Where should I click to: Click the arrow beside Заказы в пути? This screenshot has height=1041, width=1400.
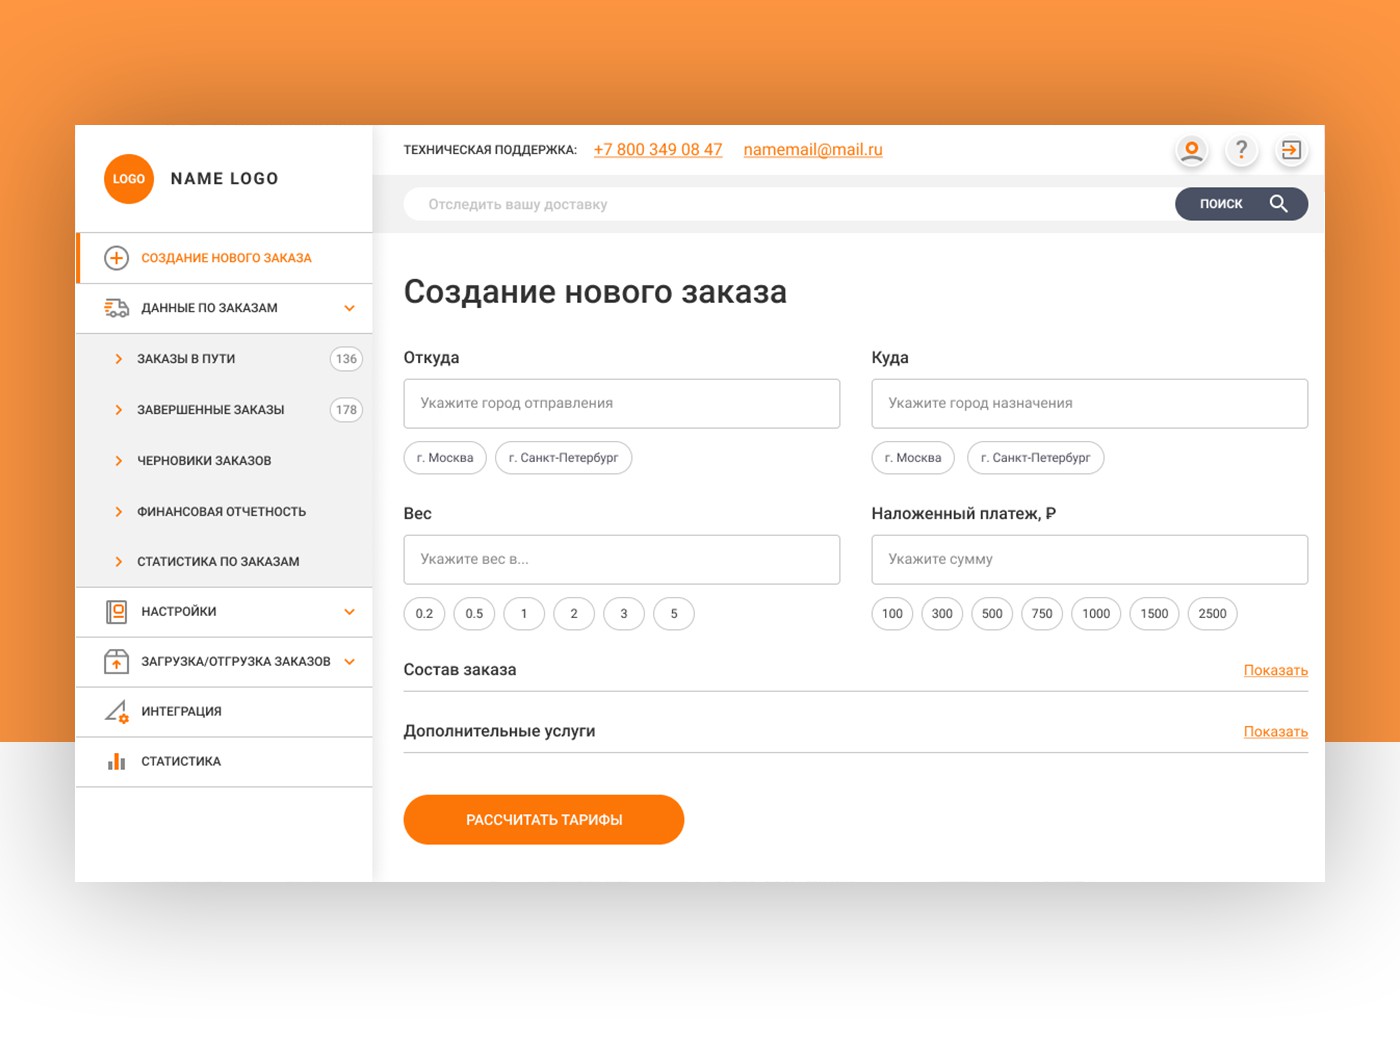click(118, 359)
